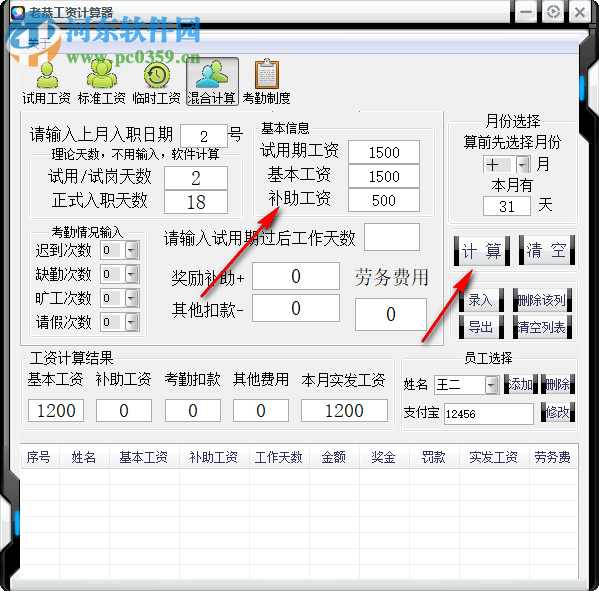Screen dimensions: 599x591
Task: Open the 试用工资 calculator mode
Action: pos(47,83)
